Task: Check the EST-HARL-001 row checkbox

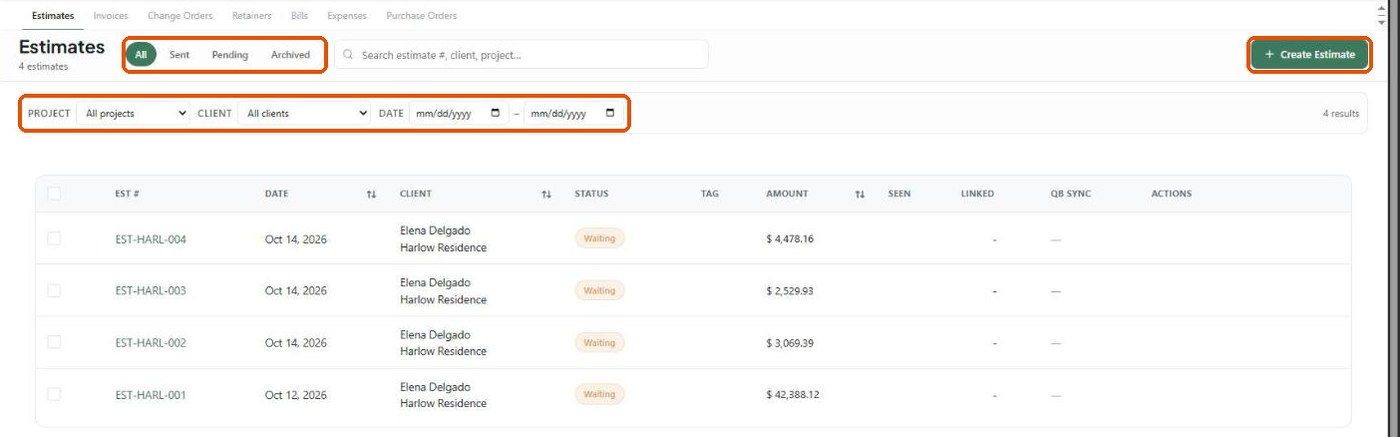Action: (x=54, y=394)
